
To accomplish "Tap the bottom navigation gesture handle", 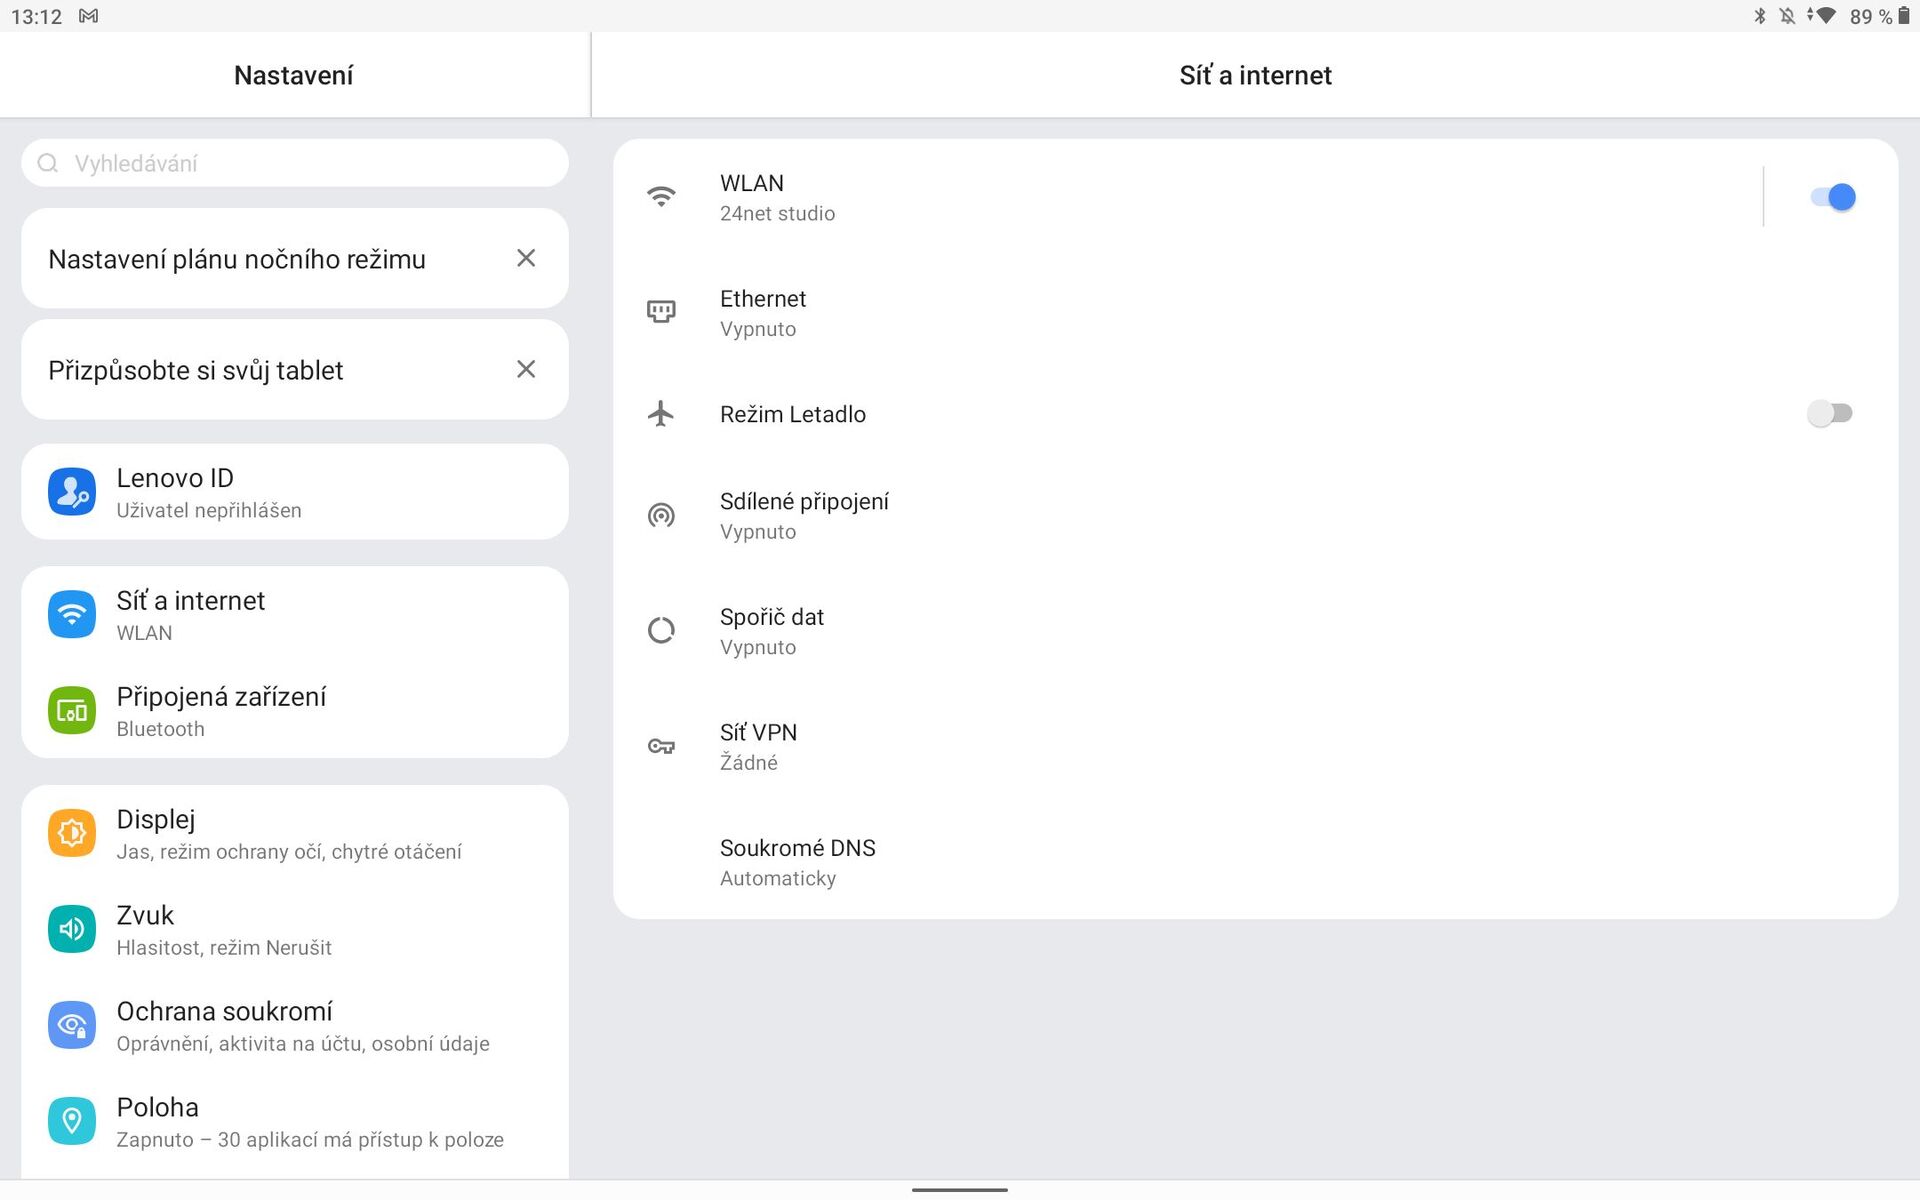I will [959, 1190].
